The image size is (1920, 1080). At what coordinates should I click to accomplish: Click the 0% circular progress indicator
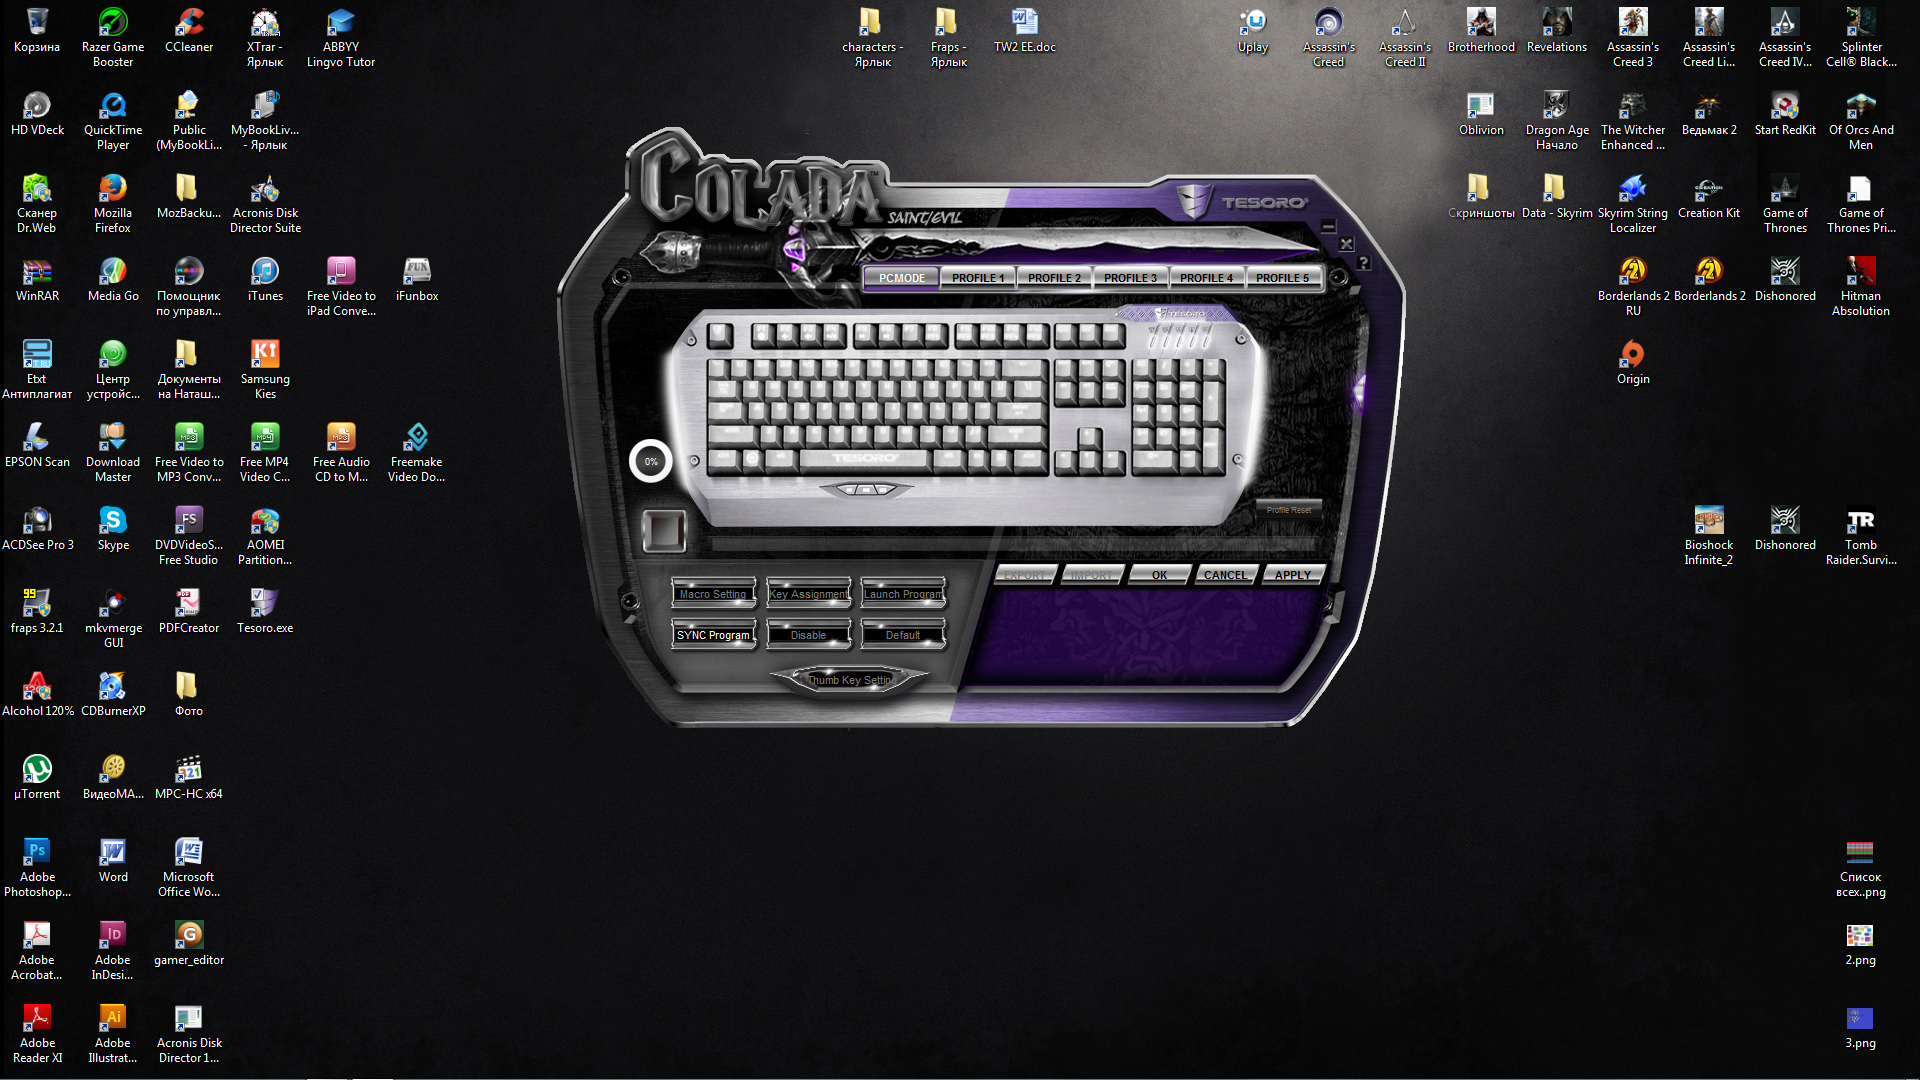pos(651,461)
